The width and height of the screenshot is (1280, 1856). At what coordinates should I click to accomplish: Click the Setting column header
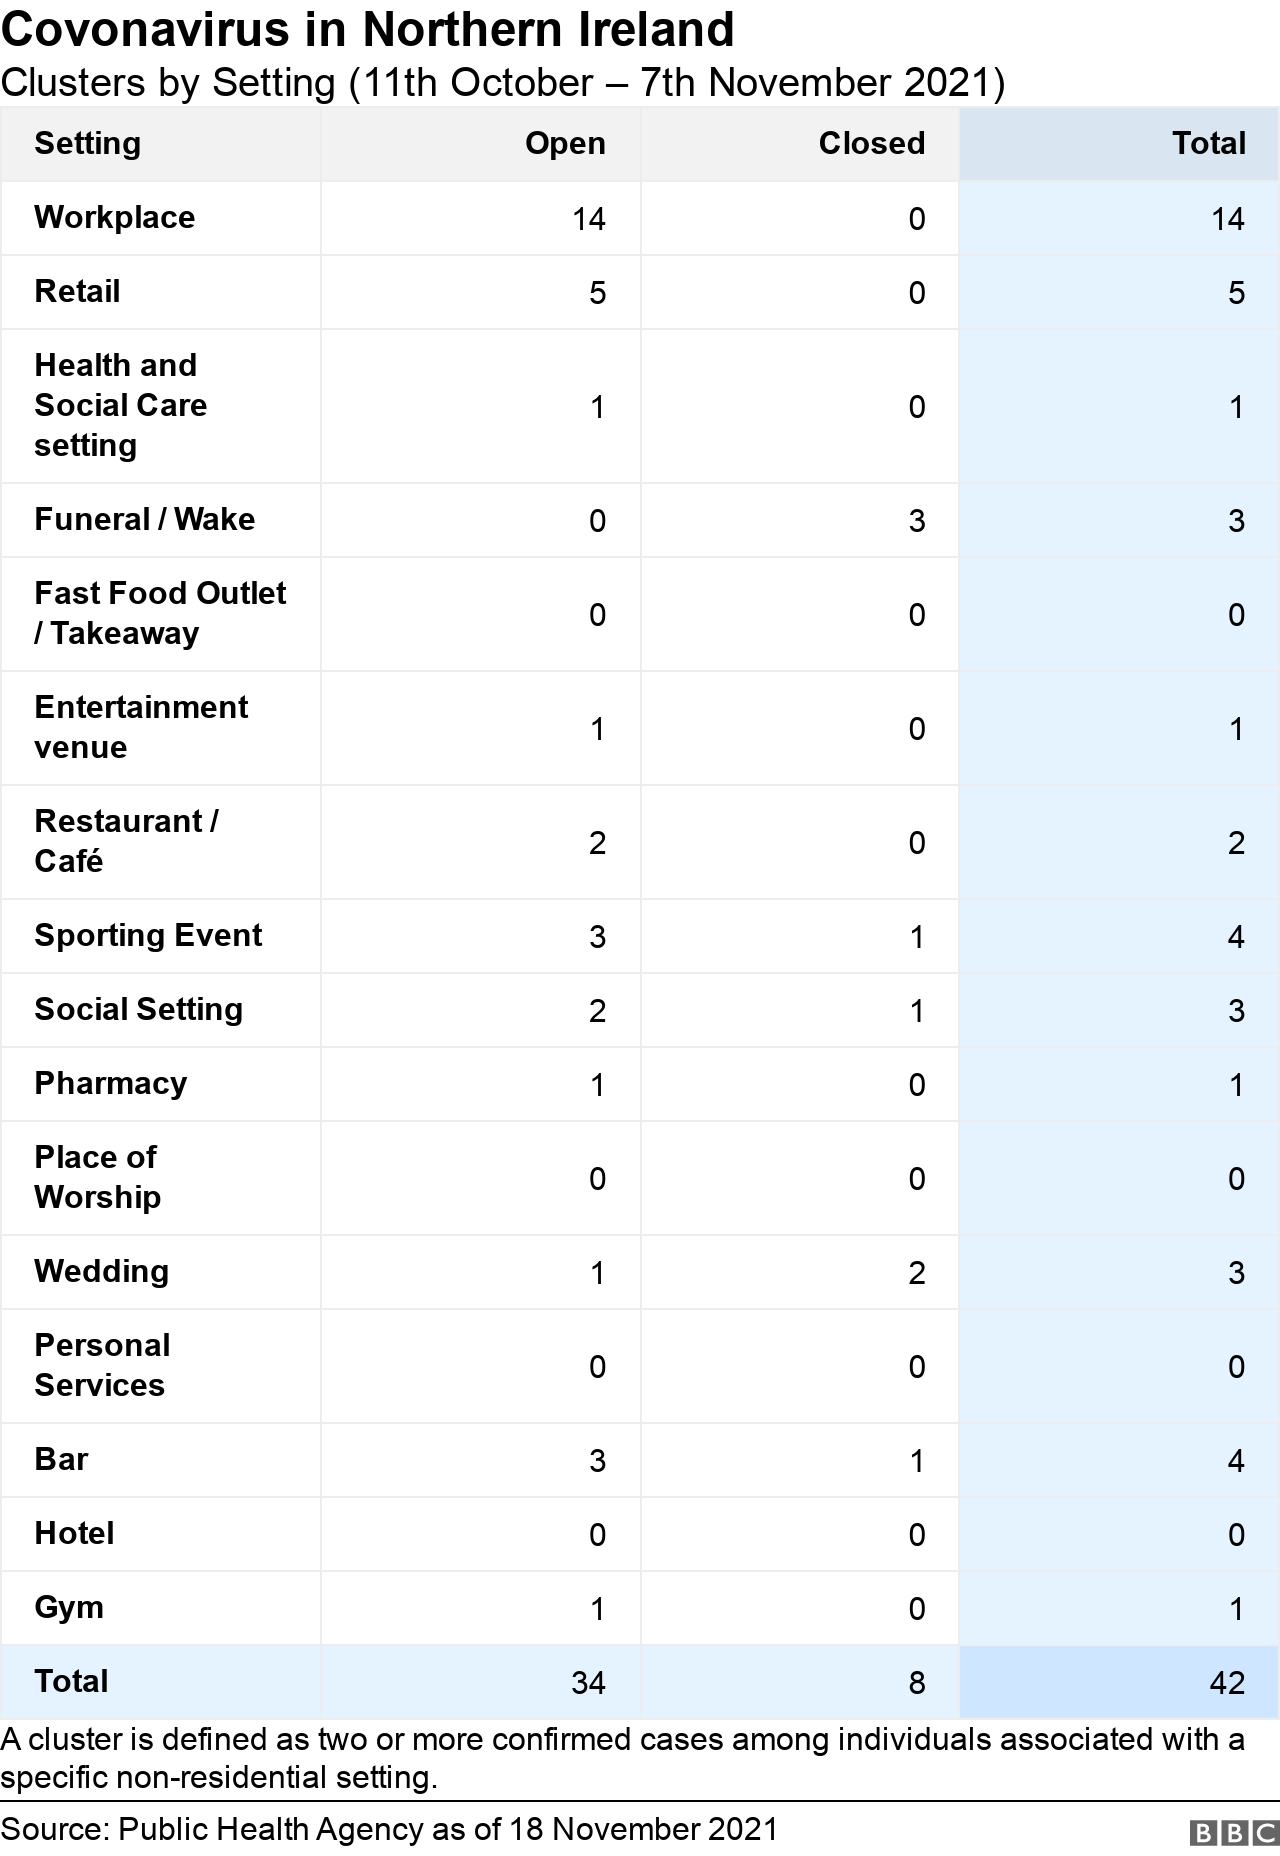[88, 144]
